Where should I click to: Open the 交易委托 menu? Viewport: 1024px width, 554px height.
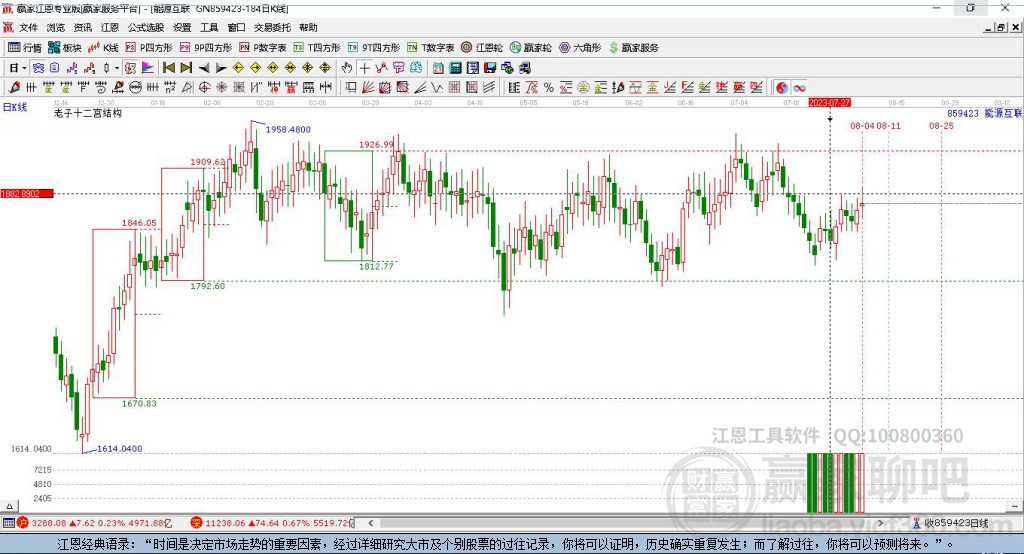click(x=272, y=27)
